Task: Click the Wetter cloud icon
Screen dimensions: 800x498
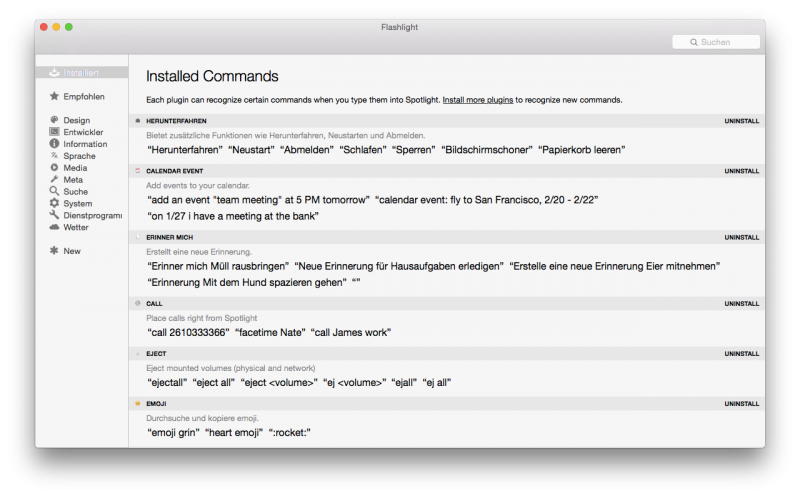Action: pyautogui.click(x=54, y=227)
